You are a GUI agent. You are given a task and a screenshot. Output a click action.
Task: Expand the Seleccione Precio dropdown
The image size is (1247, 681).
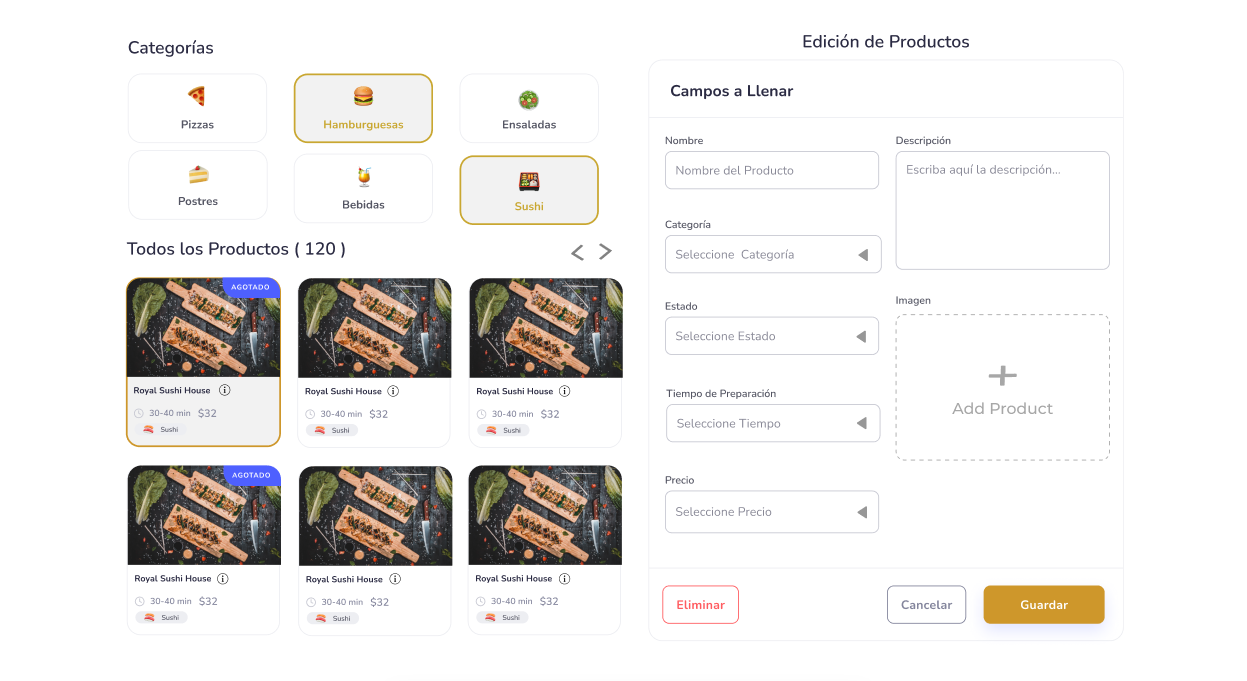click(x=772, y=511)
